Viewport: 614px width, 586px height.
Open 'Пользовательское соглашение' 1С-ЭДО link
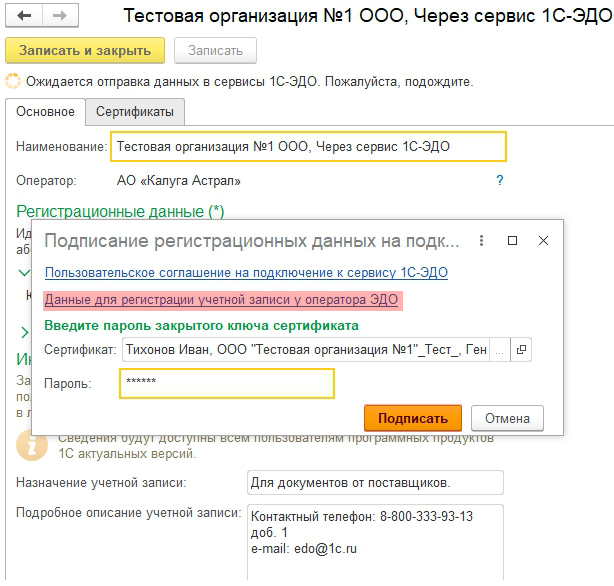click(246, 273)
